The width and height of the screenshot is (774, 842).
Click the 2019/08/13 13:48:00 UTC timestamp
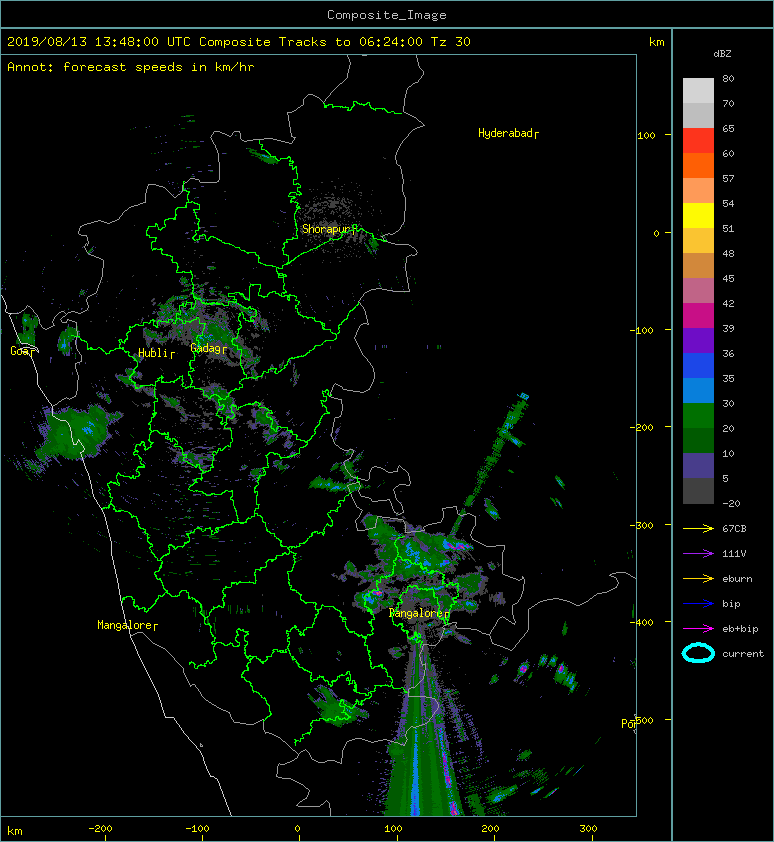[99, 42]
